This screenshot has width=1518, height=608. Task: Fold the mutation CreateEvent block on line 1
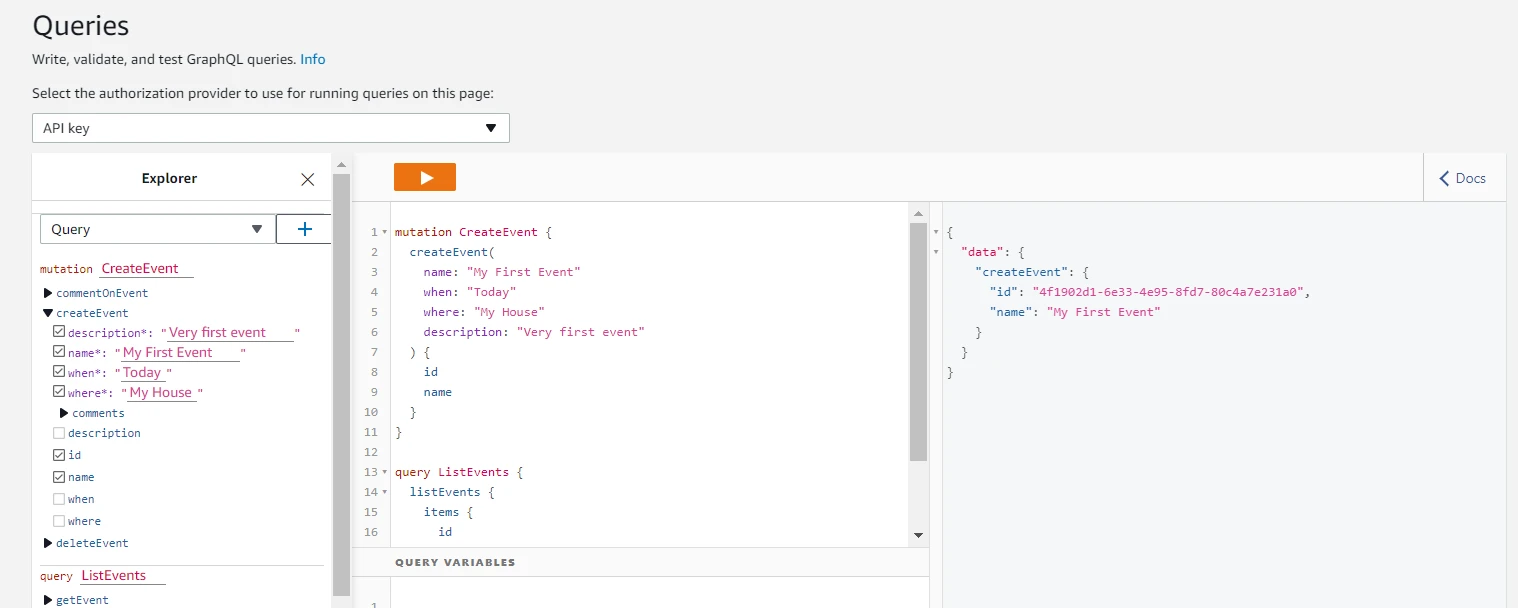(385, 232)
